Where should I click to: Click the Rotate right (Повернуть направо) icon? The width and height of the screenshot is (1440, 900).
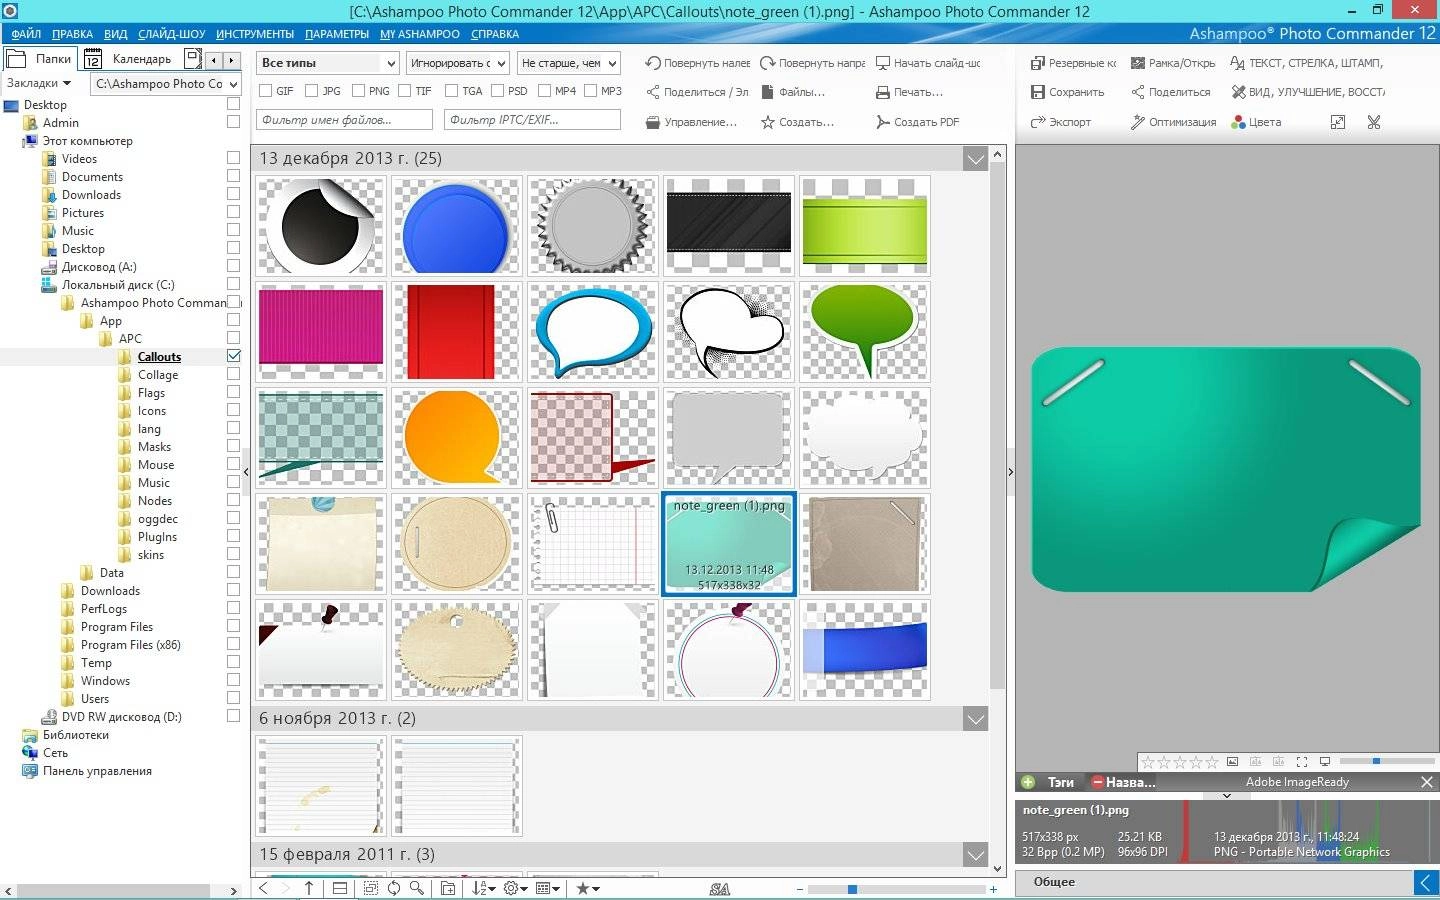768,63
